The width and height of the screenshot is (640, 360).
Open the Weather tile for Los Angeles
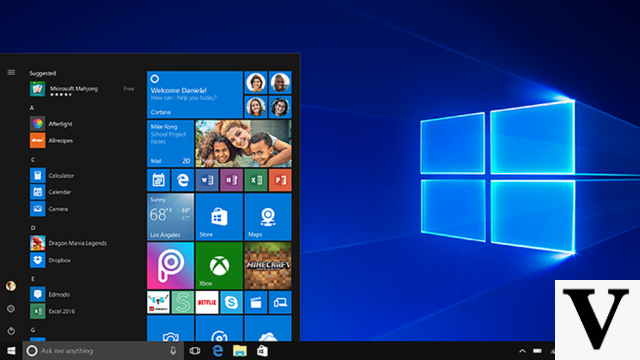click(x=170, y=217)
